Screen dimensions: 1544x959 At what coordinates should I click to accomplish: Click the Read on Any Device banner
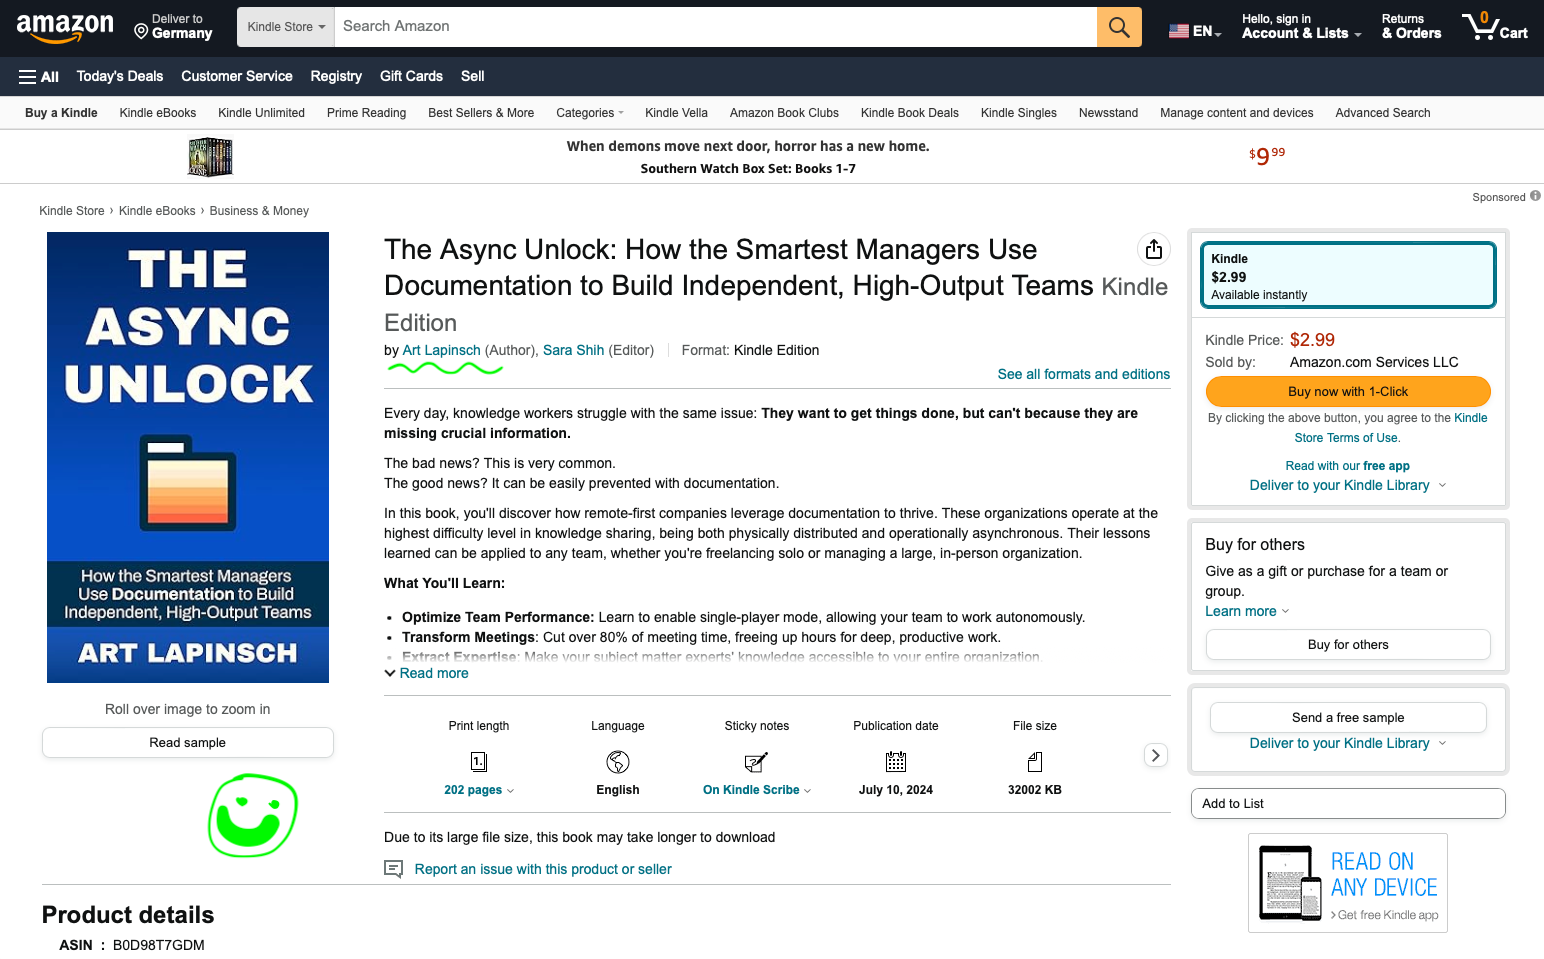click(1348, 883)
